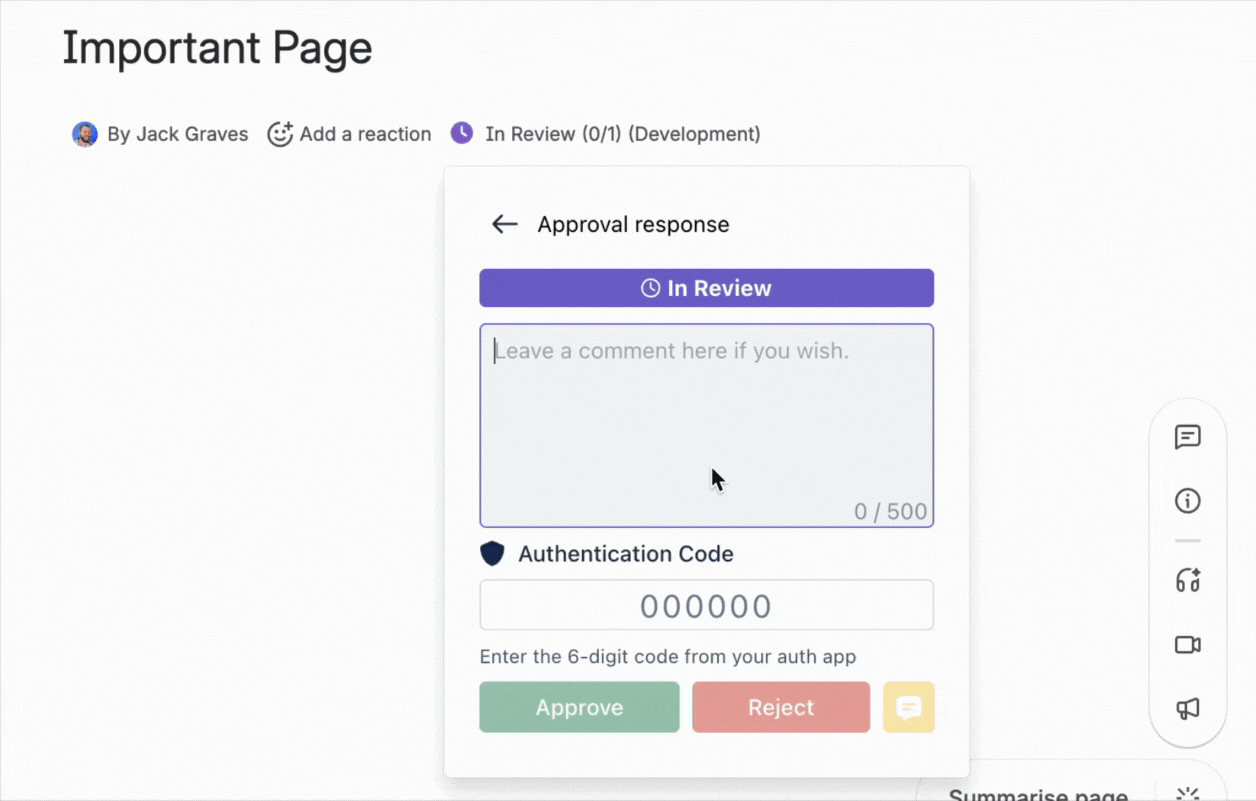Focus the comment text area
Screen dimensions: 1256x801
pos(707,425)
